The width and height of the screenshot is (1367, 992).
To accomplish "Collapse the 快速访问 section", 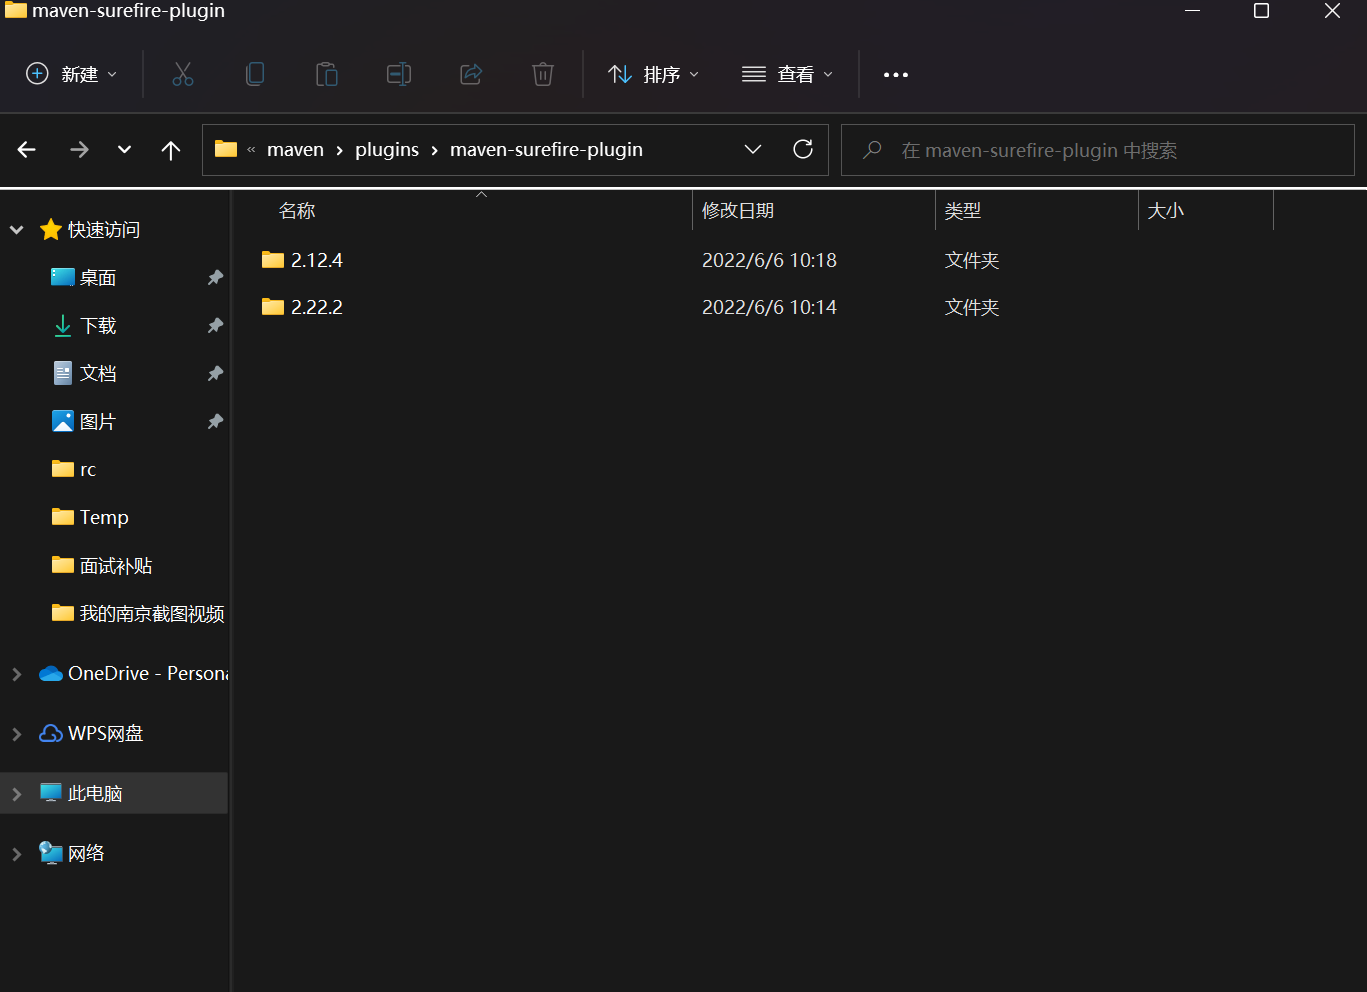I will pyautogui.click(x=16, y=229).
